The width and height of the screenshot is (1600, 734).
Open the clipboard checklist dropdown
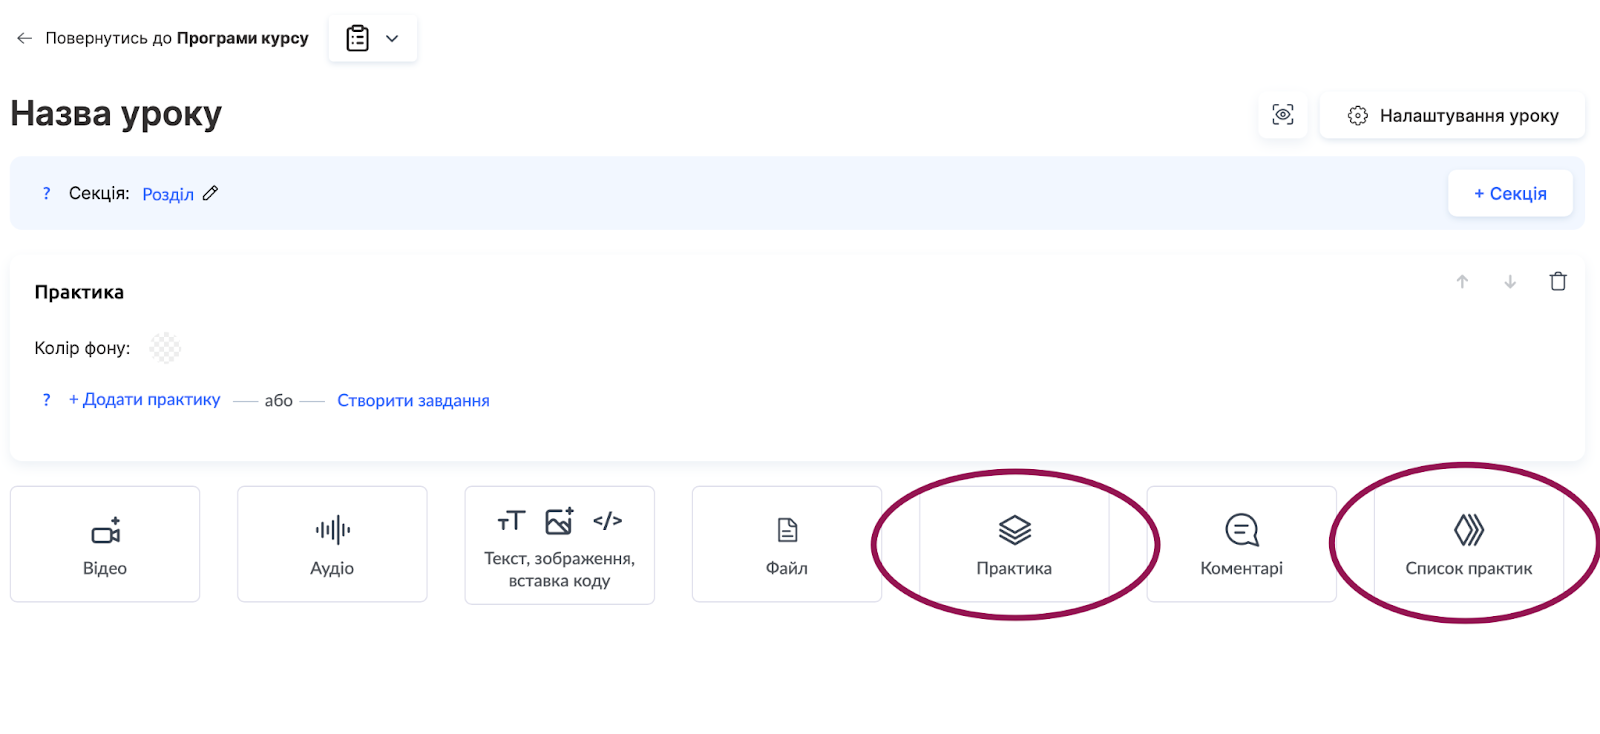coord(372,39)
